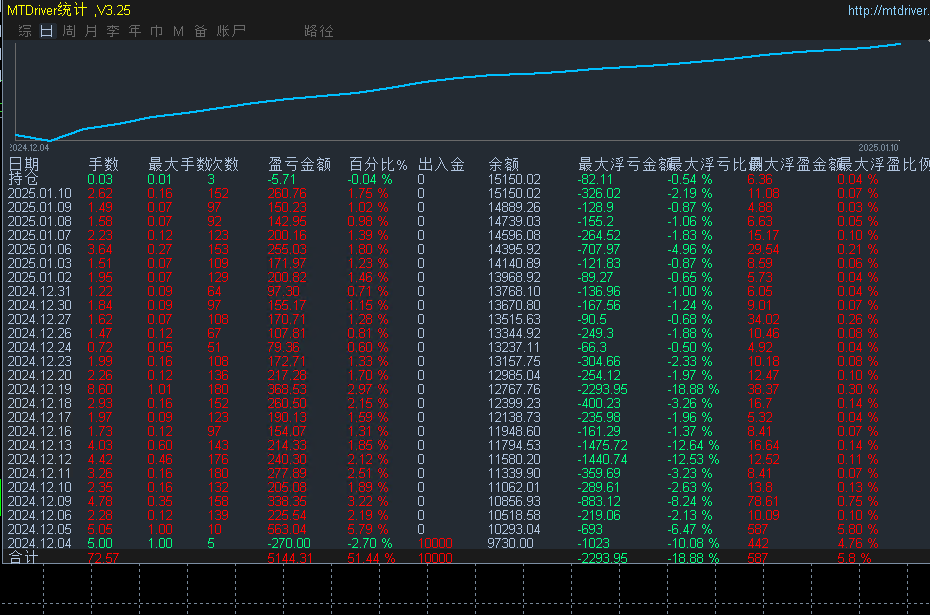Switch to the 账户 account tab
The width and height of the screenshot is (930, 615).
231,31
